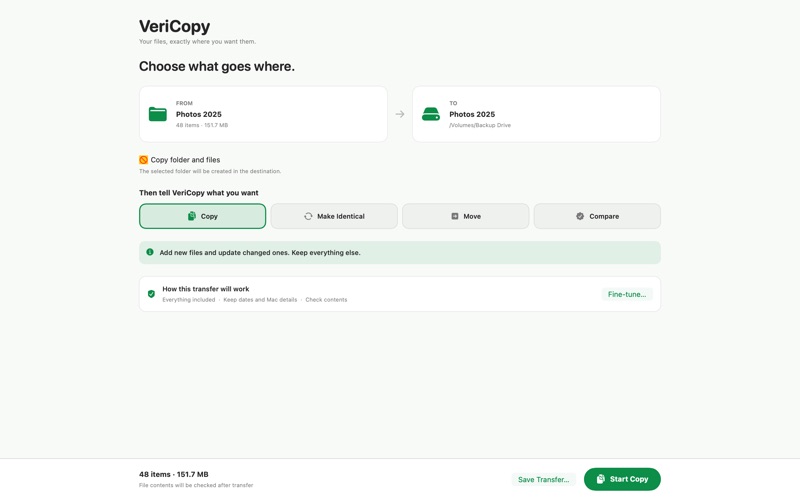800x500 pixels.
Task: Choose the TO Photos 2025 destination card
Action: coord(536,114)
